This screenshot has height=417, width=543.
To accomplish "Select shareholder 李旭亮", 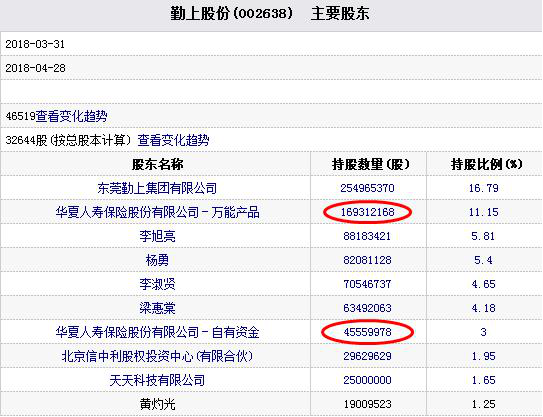I will coord(157,236).
